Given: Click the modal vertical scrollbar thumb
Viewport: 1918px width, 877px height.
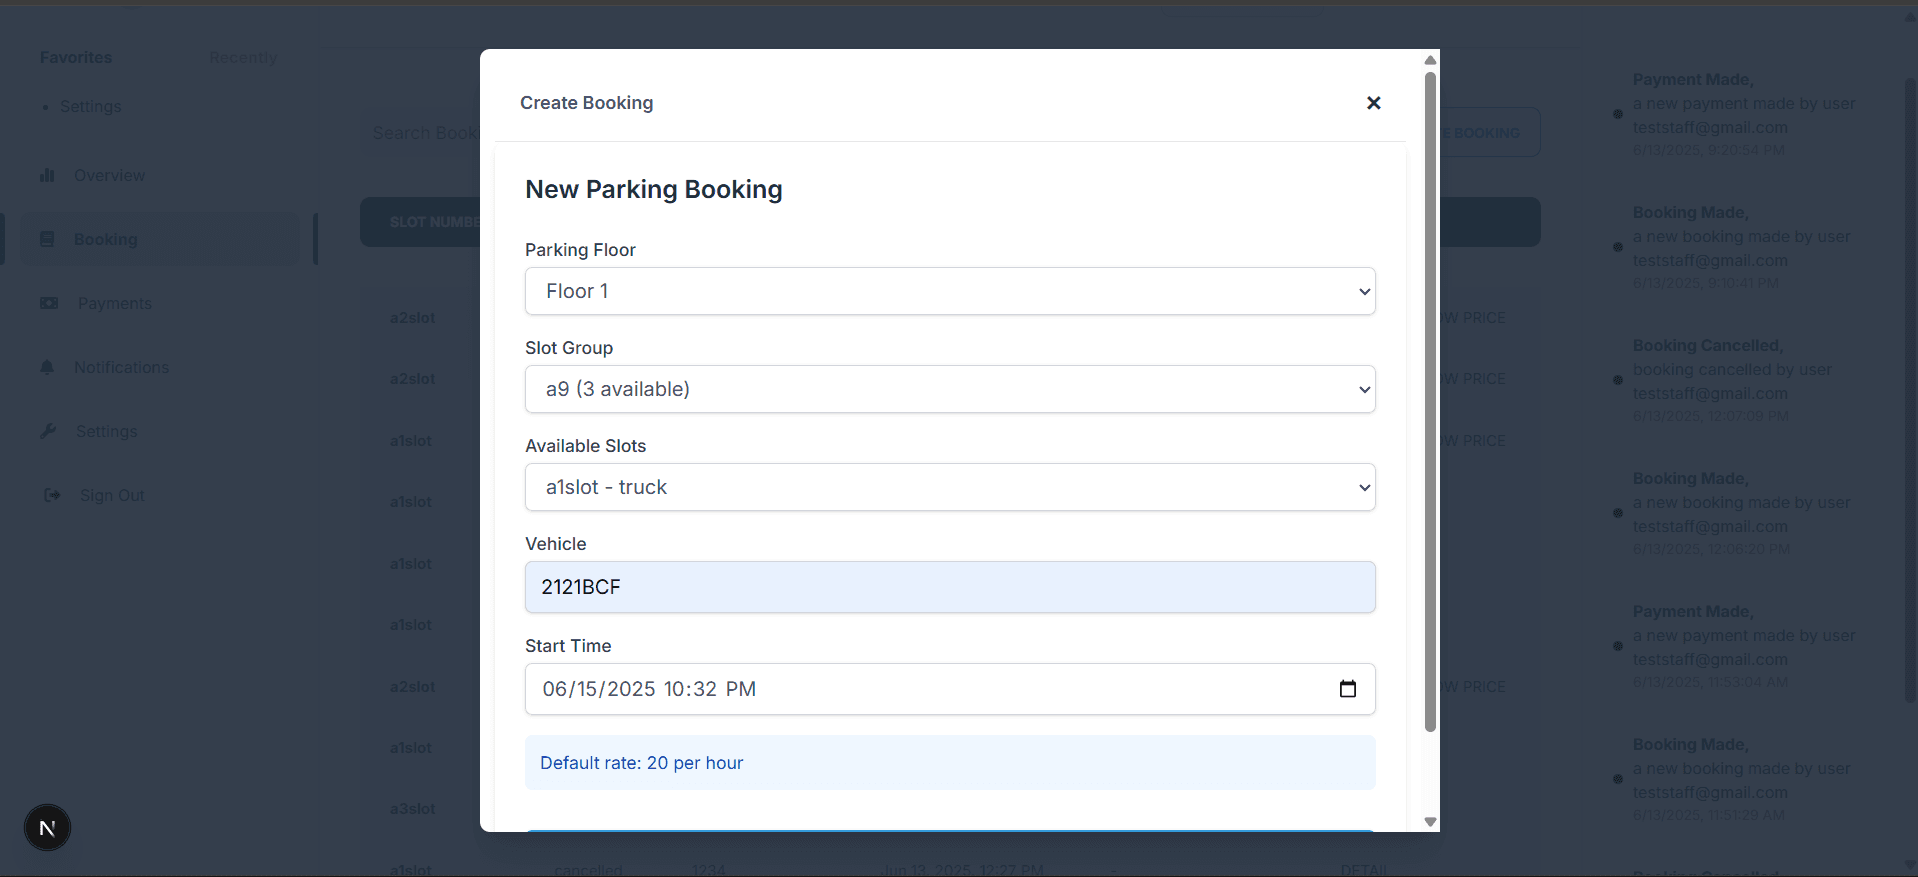Looking at the screenshot, I should pyautogui.click(x=1430, y=402).
